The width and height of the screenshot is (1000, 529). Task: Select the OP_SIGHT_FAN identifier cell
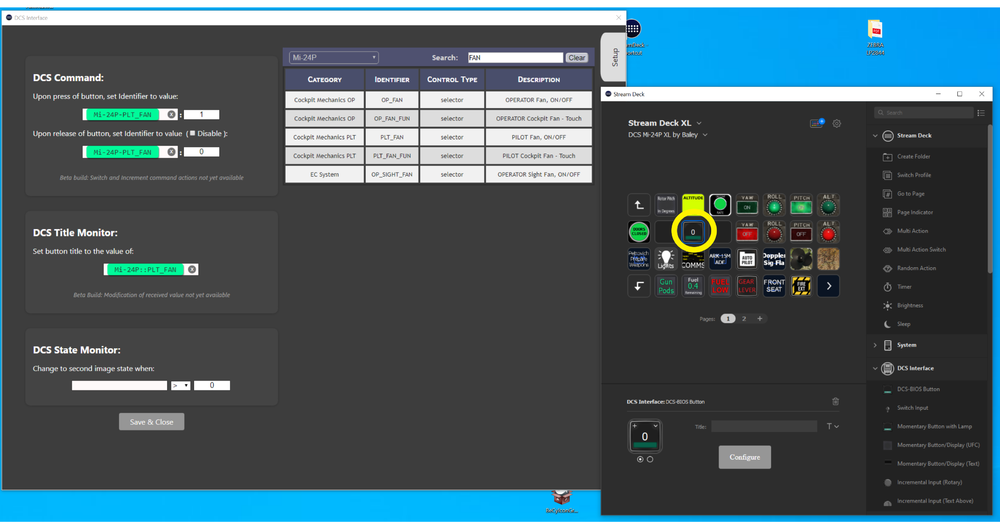pos(392,174)
